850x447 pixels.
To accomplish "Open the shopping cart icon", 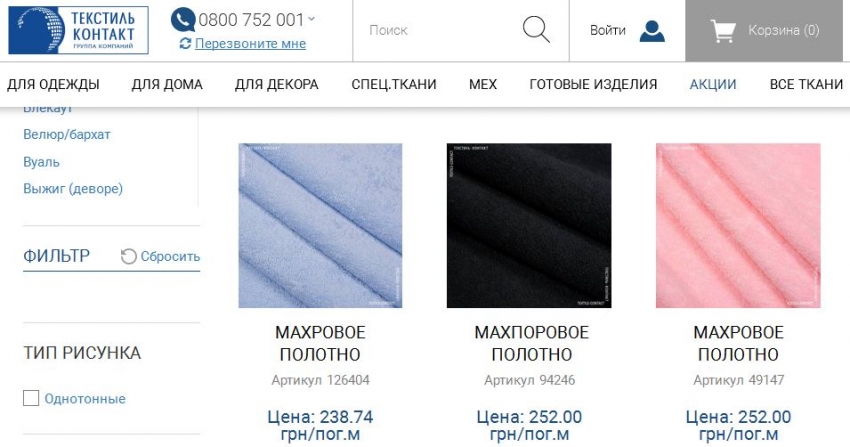I will [723, 31].
